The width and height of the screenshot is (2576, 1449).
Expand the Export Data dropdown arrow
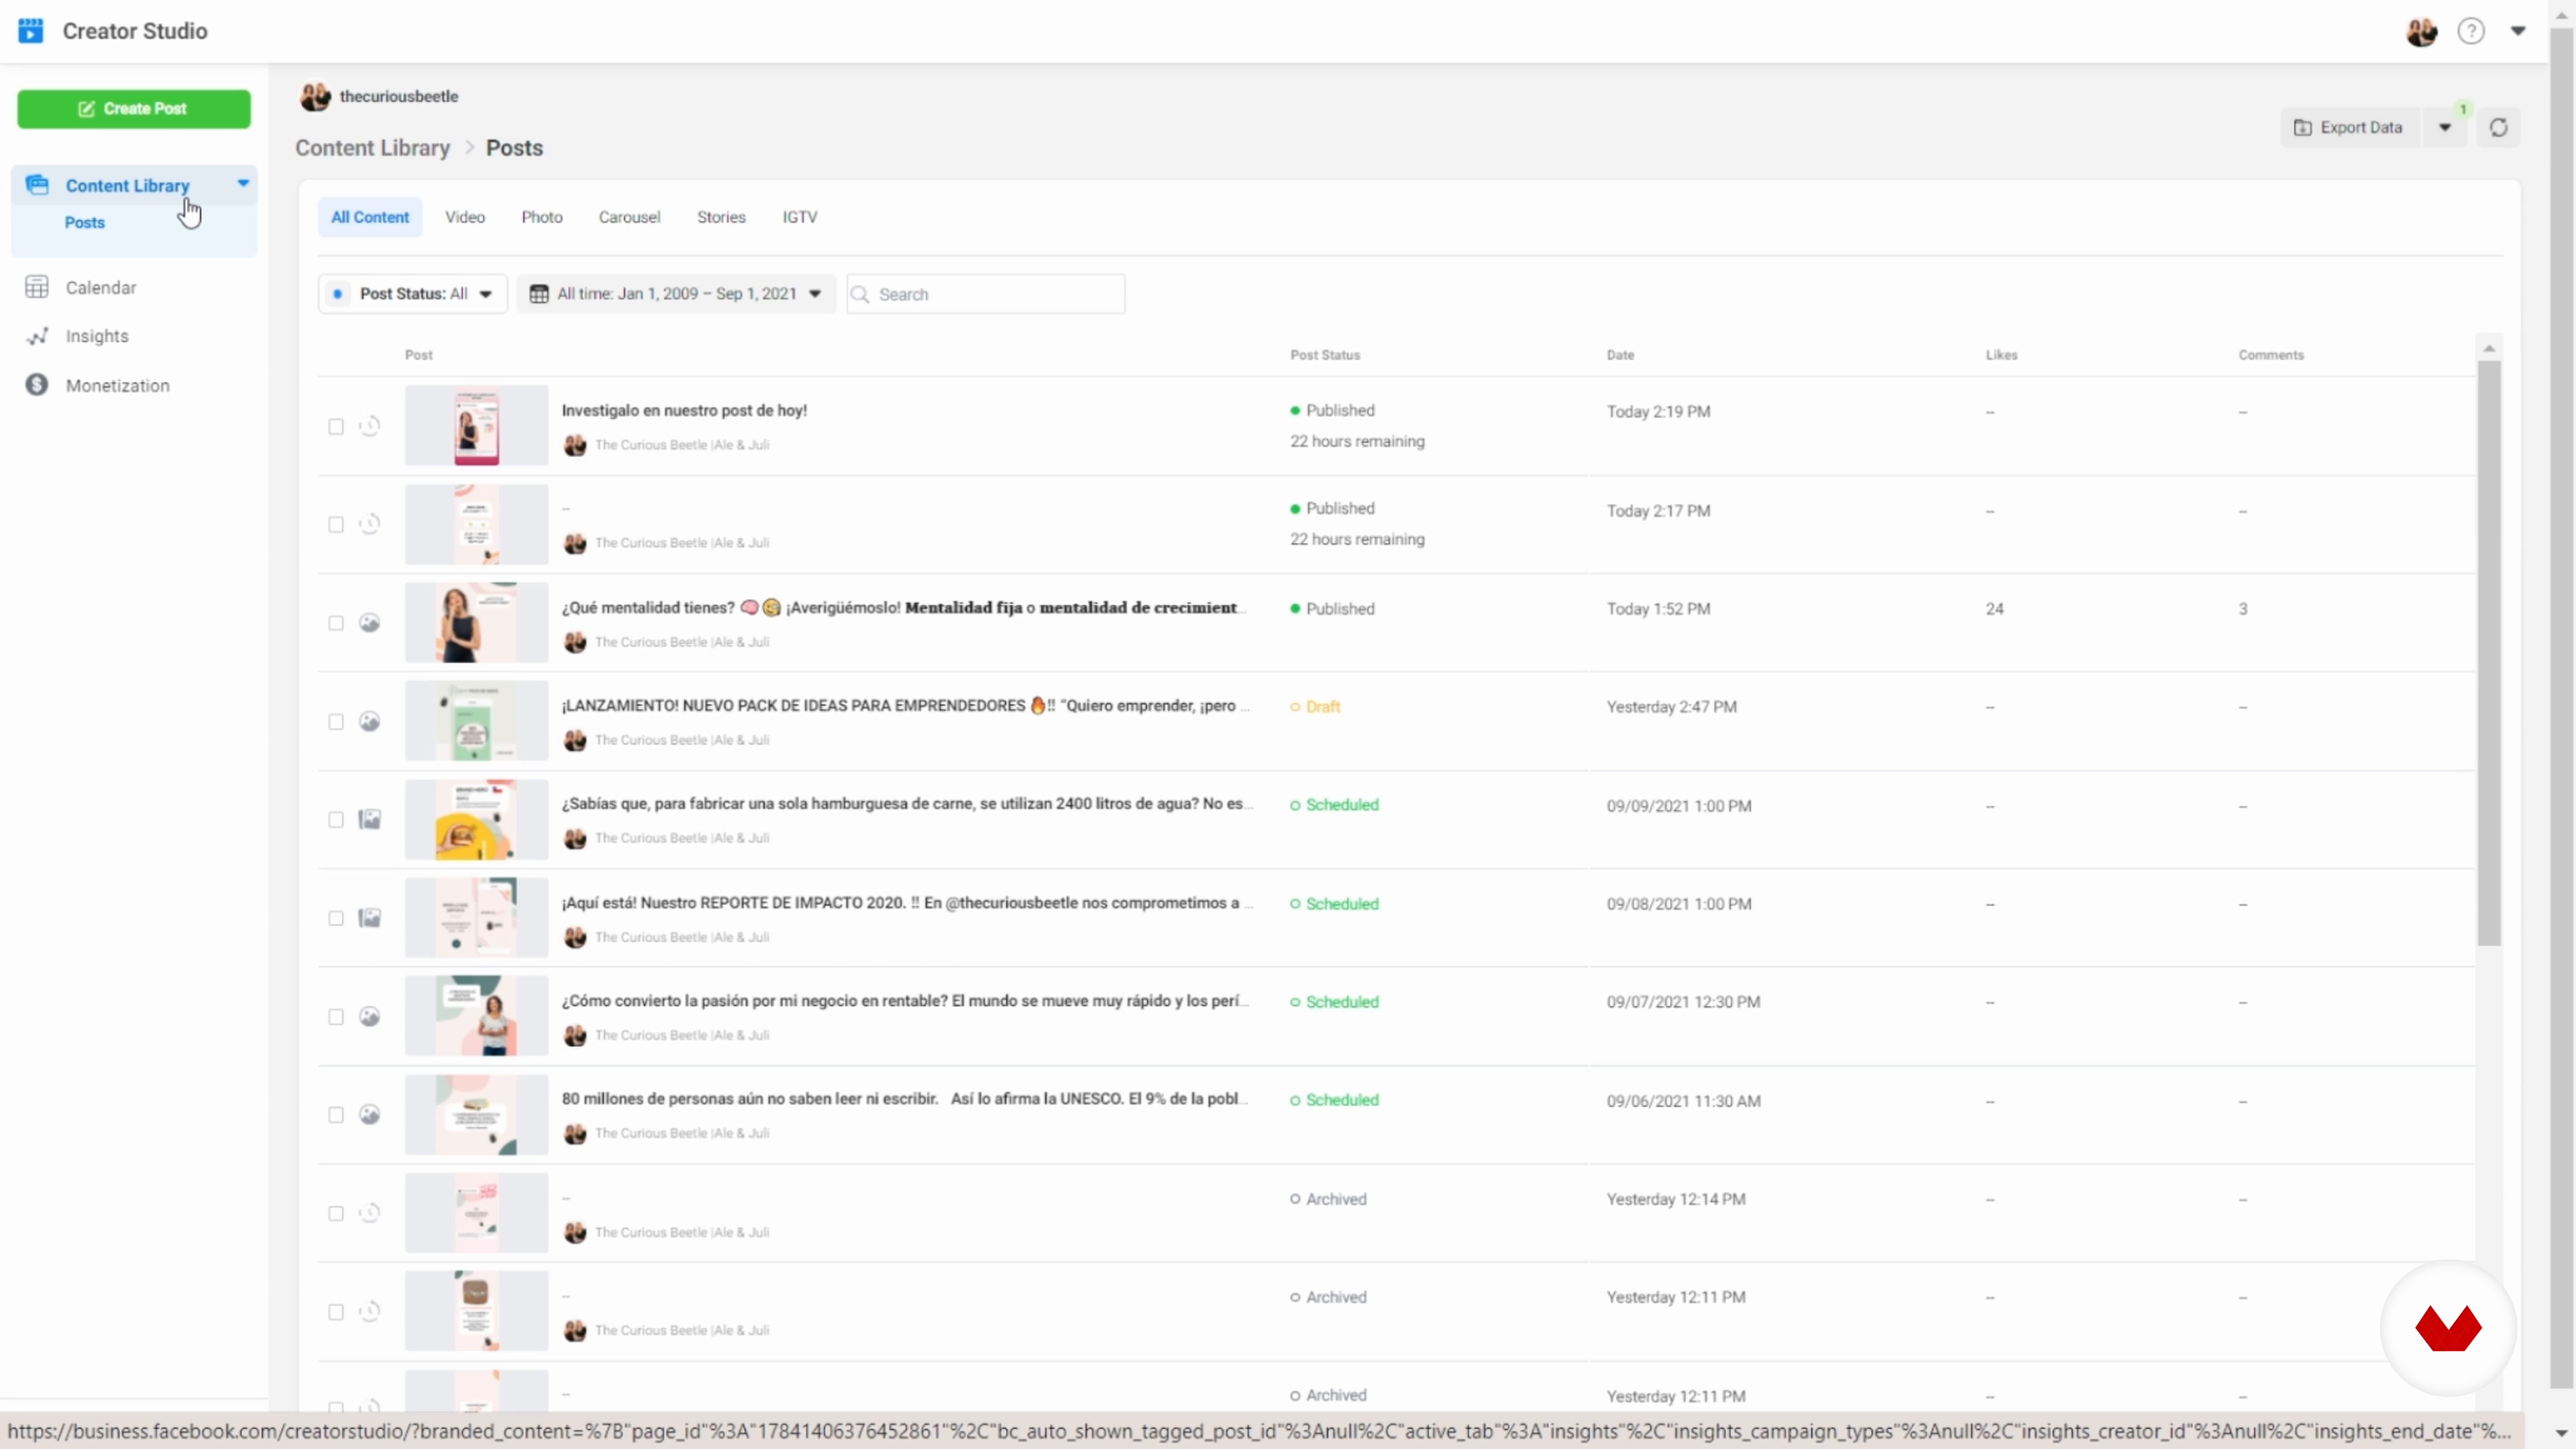(2445, 128)
